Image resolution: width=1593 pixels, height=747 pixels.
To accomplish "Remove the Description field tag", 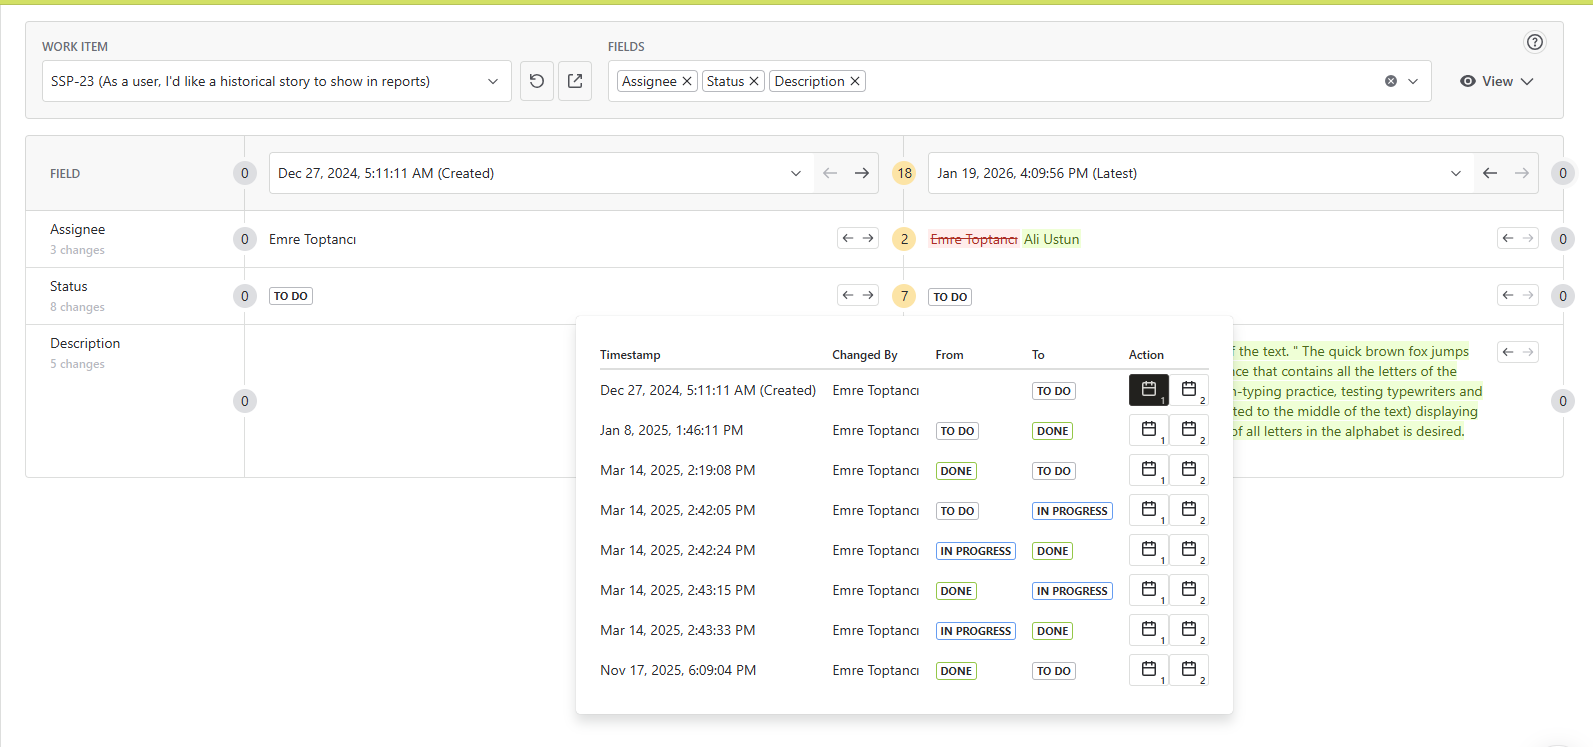I will pyautogui.click(x=855, y=81).
